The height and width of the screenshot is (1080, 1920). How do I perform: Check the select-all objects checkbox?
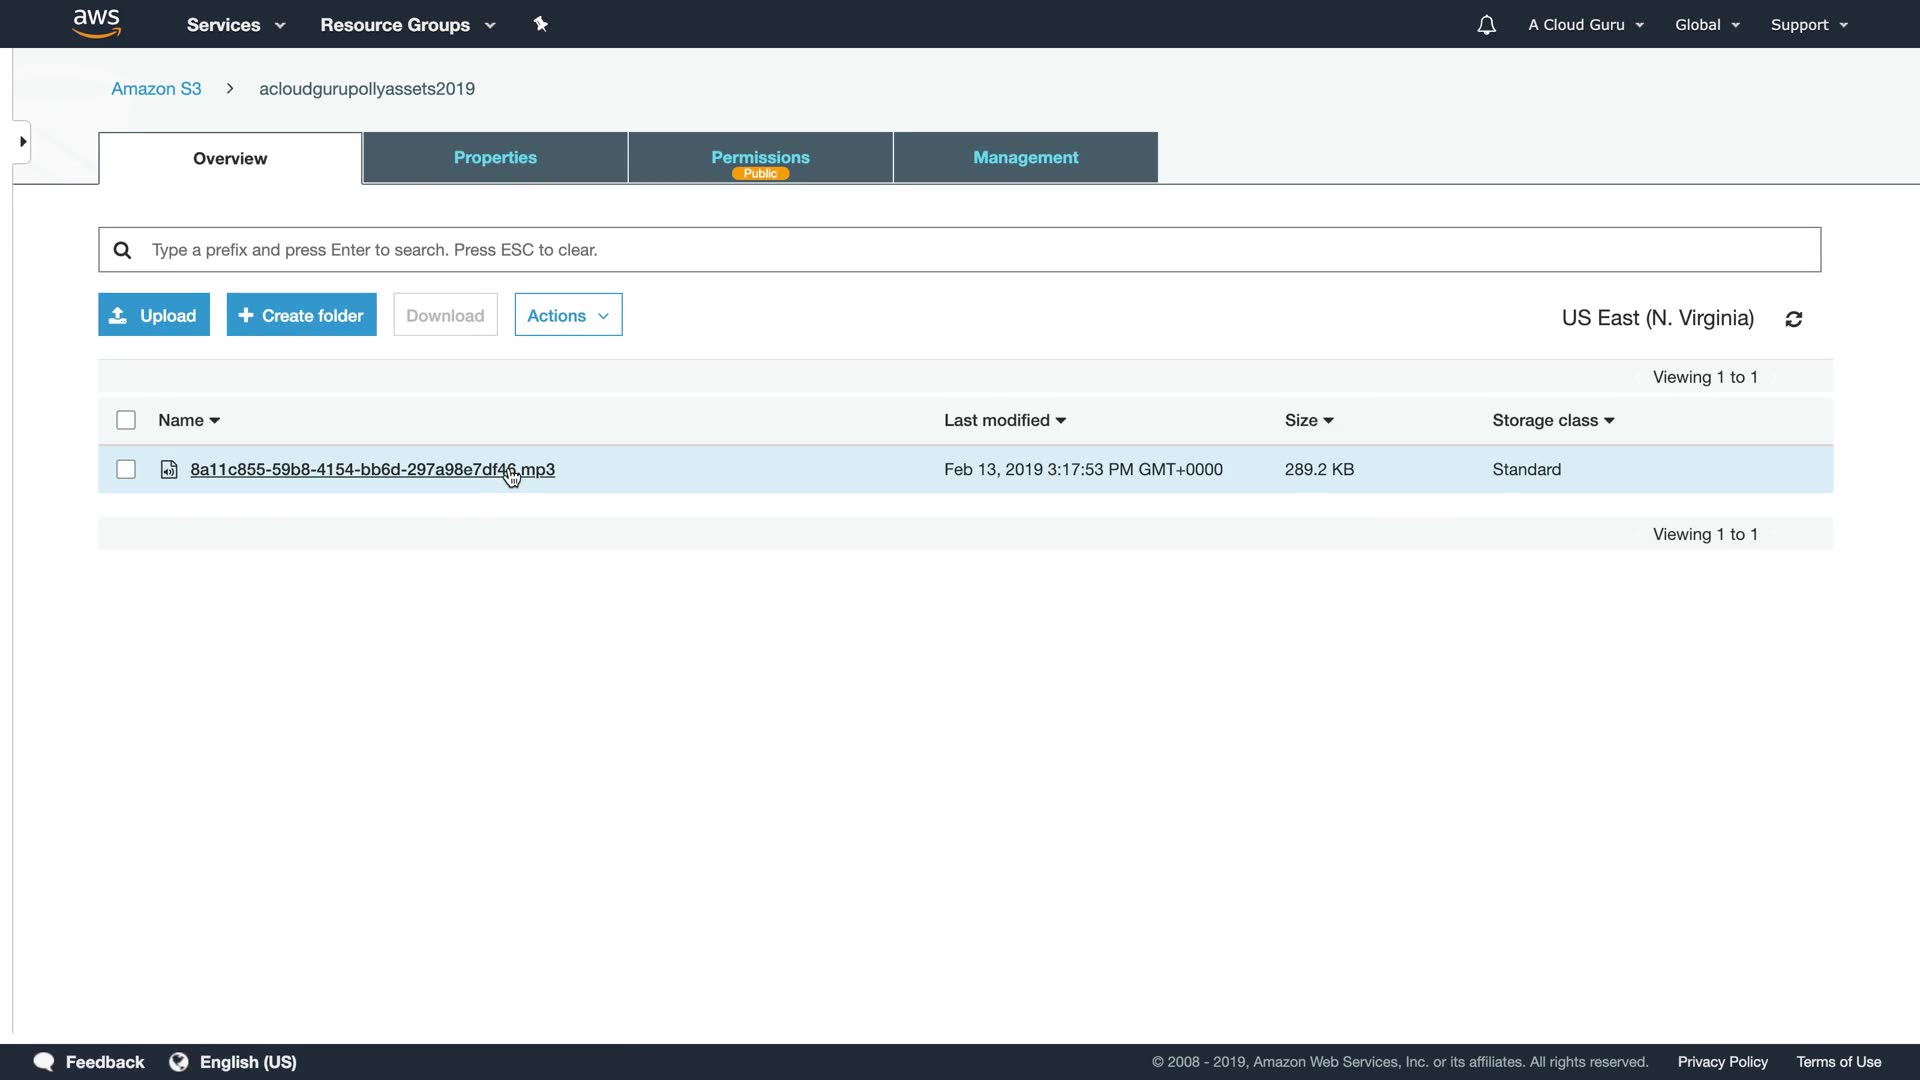[x=126, y=421]
